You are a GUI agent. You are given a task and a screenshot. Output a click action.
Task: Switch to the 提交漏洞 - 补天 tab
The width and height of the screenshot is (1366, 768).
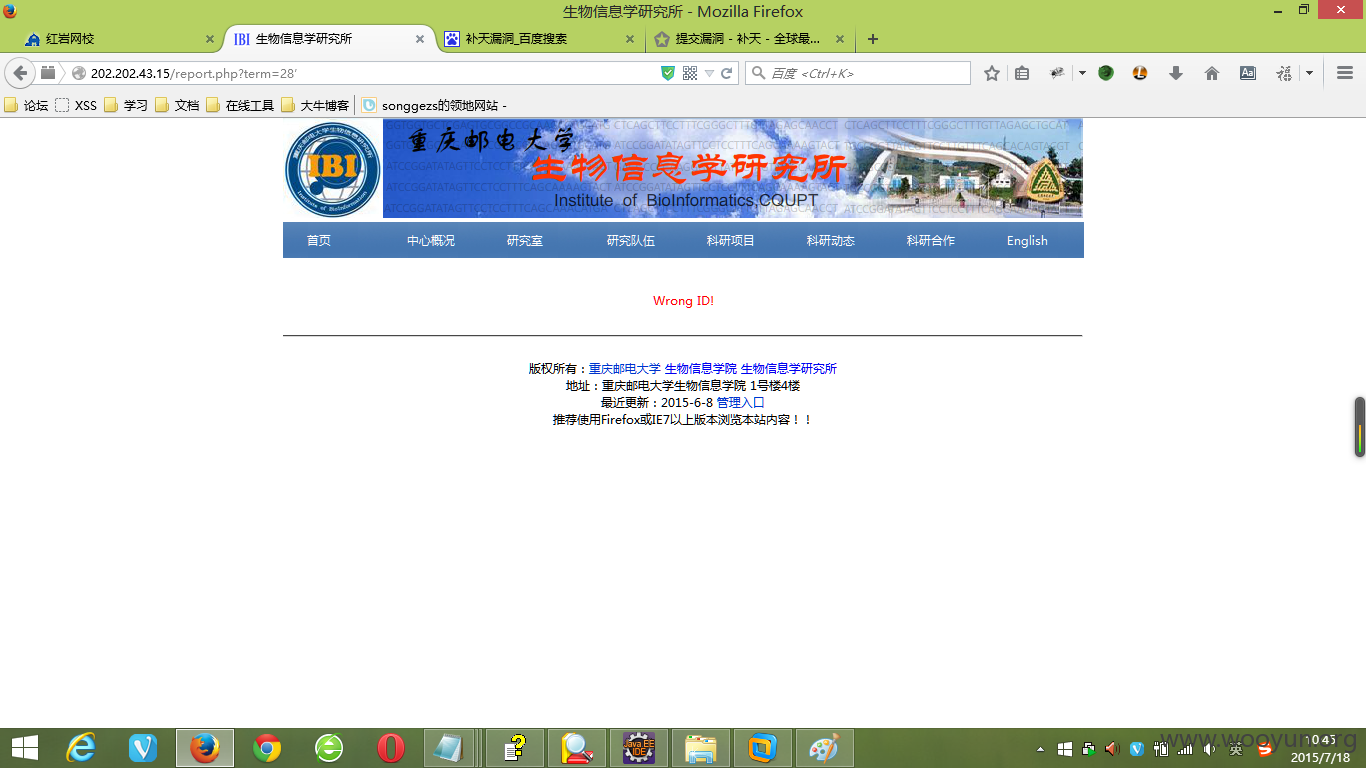click(748, 39)
